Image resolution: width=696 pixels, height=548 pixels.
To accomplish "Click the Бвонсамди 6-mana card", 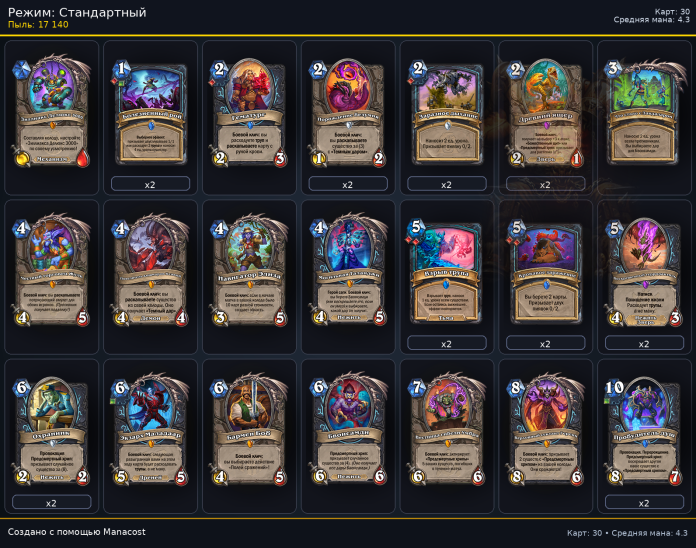I will [348, 430].
